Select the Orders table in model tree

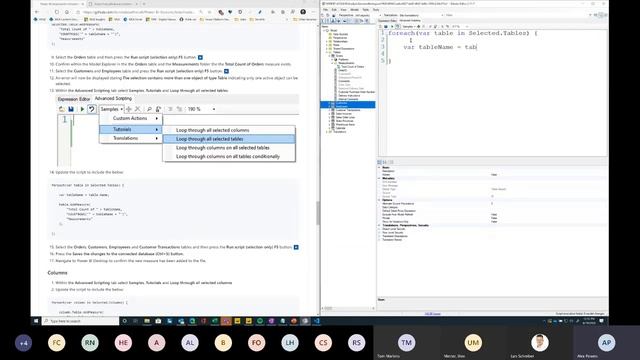pos(339,56)
